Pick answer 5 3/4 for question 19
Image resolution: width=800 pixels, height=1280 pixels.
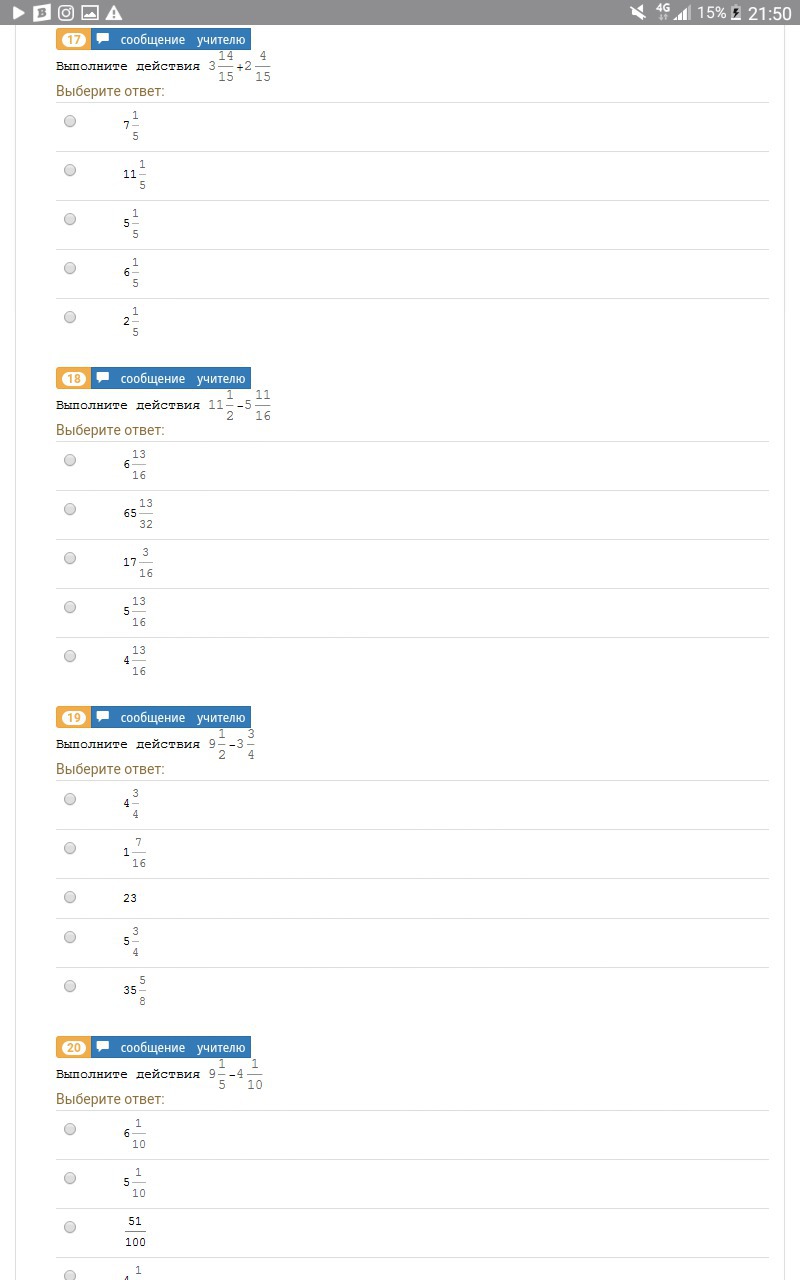click(70, 937)
